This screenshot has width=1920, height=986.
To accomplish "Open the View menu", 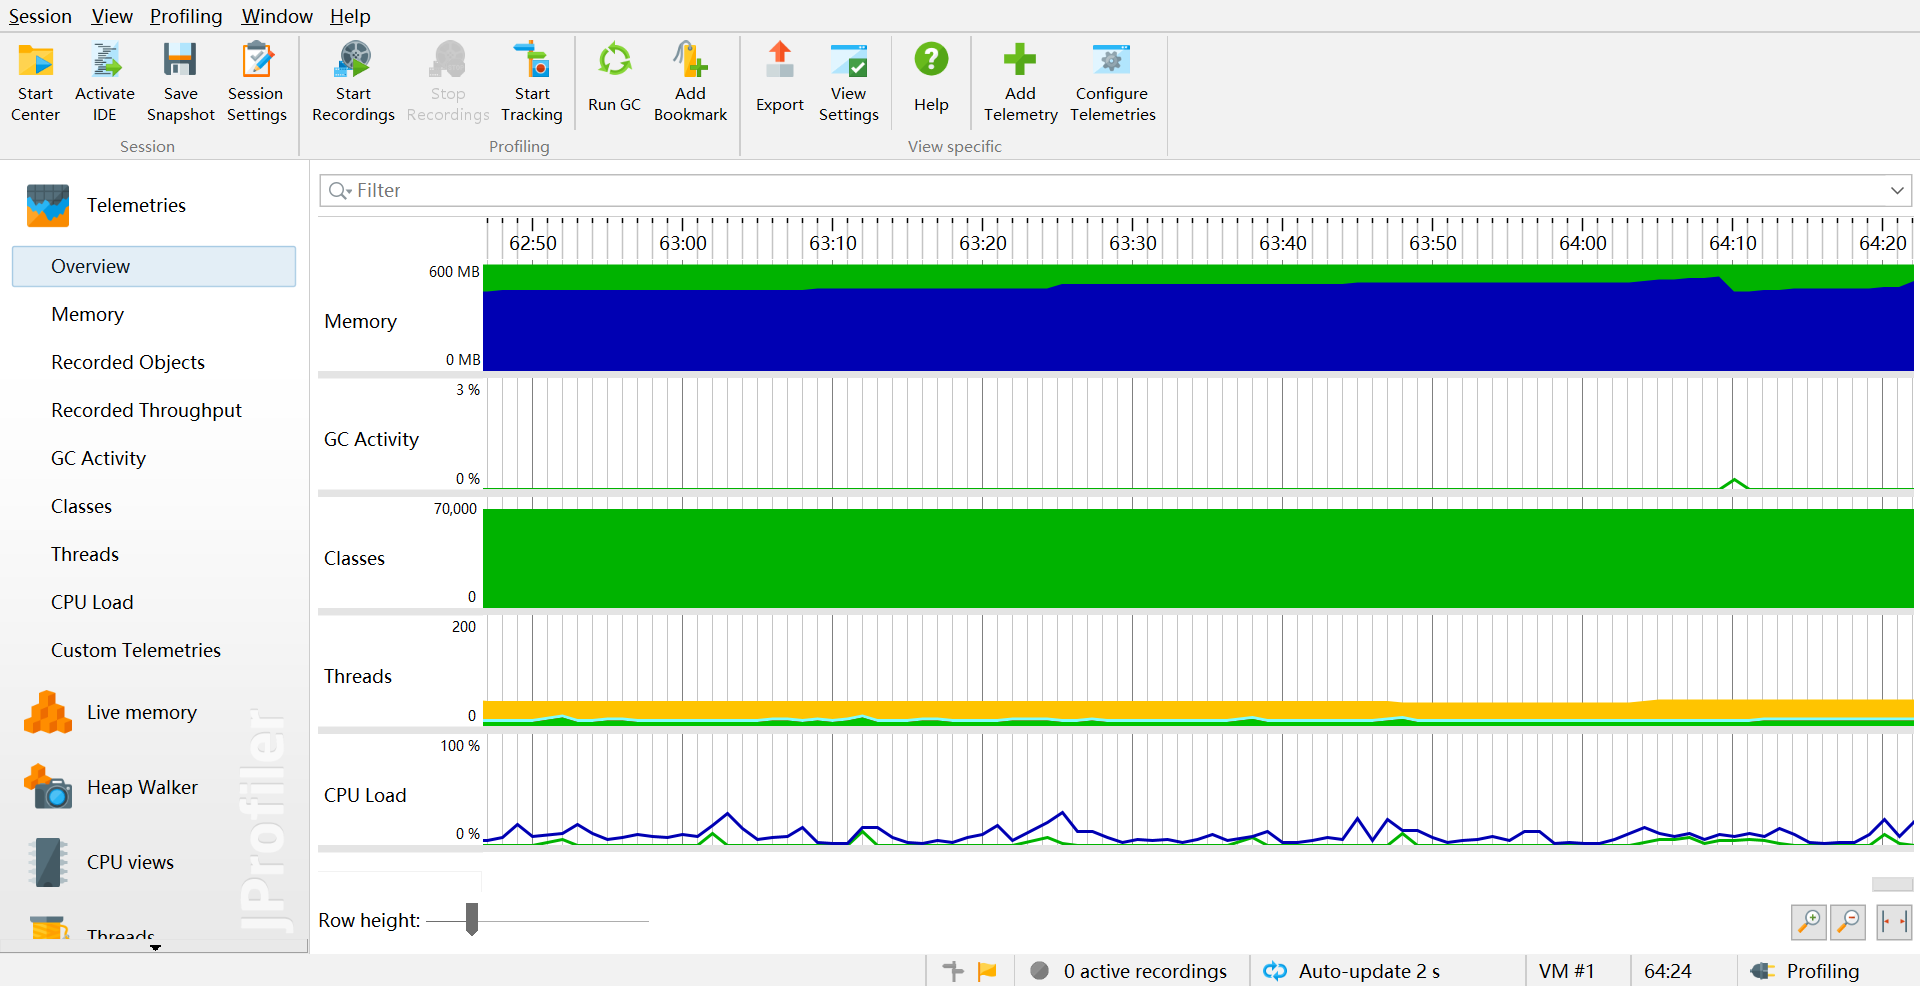I will point(112,16).
